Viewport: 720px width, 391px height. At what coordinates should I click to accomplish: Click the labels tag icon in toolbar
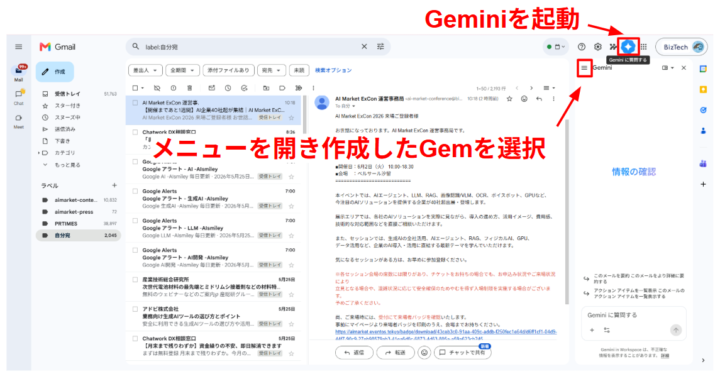tap(282, 88)
